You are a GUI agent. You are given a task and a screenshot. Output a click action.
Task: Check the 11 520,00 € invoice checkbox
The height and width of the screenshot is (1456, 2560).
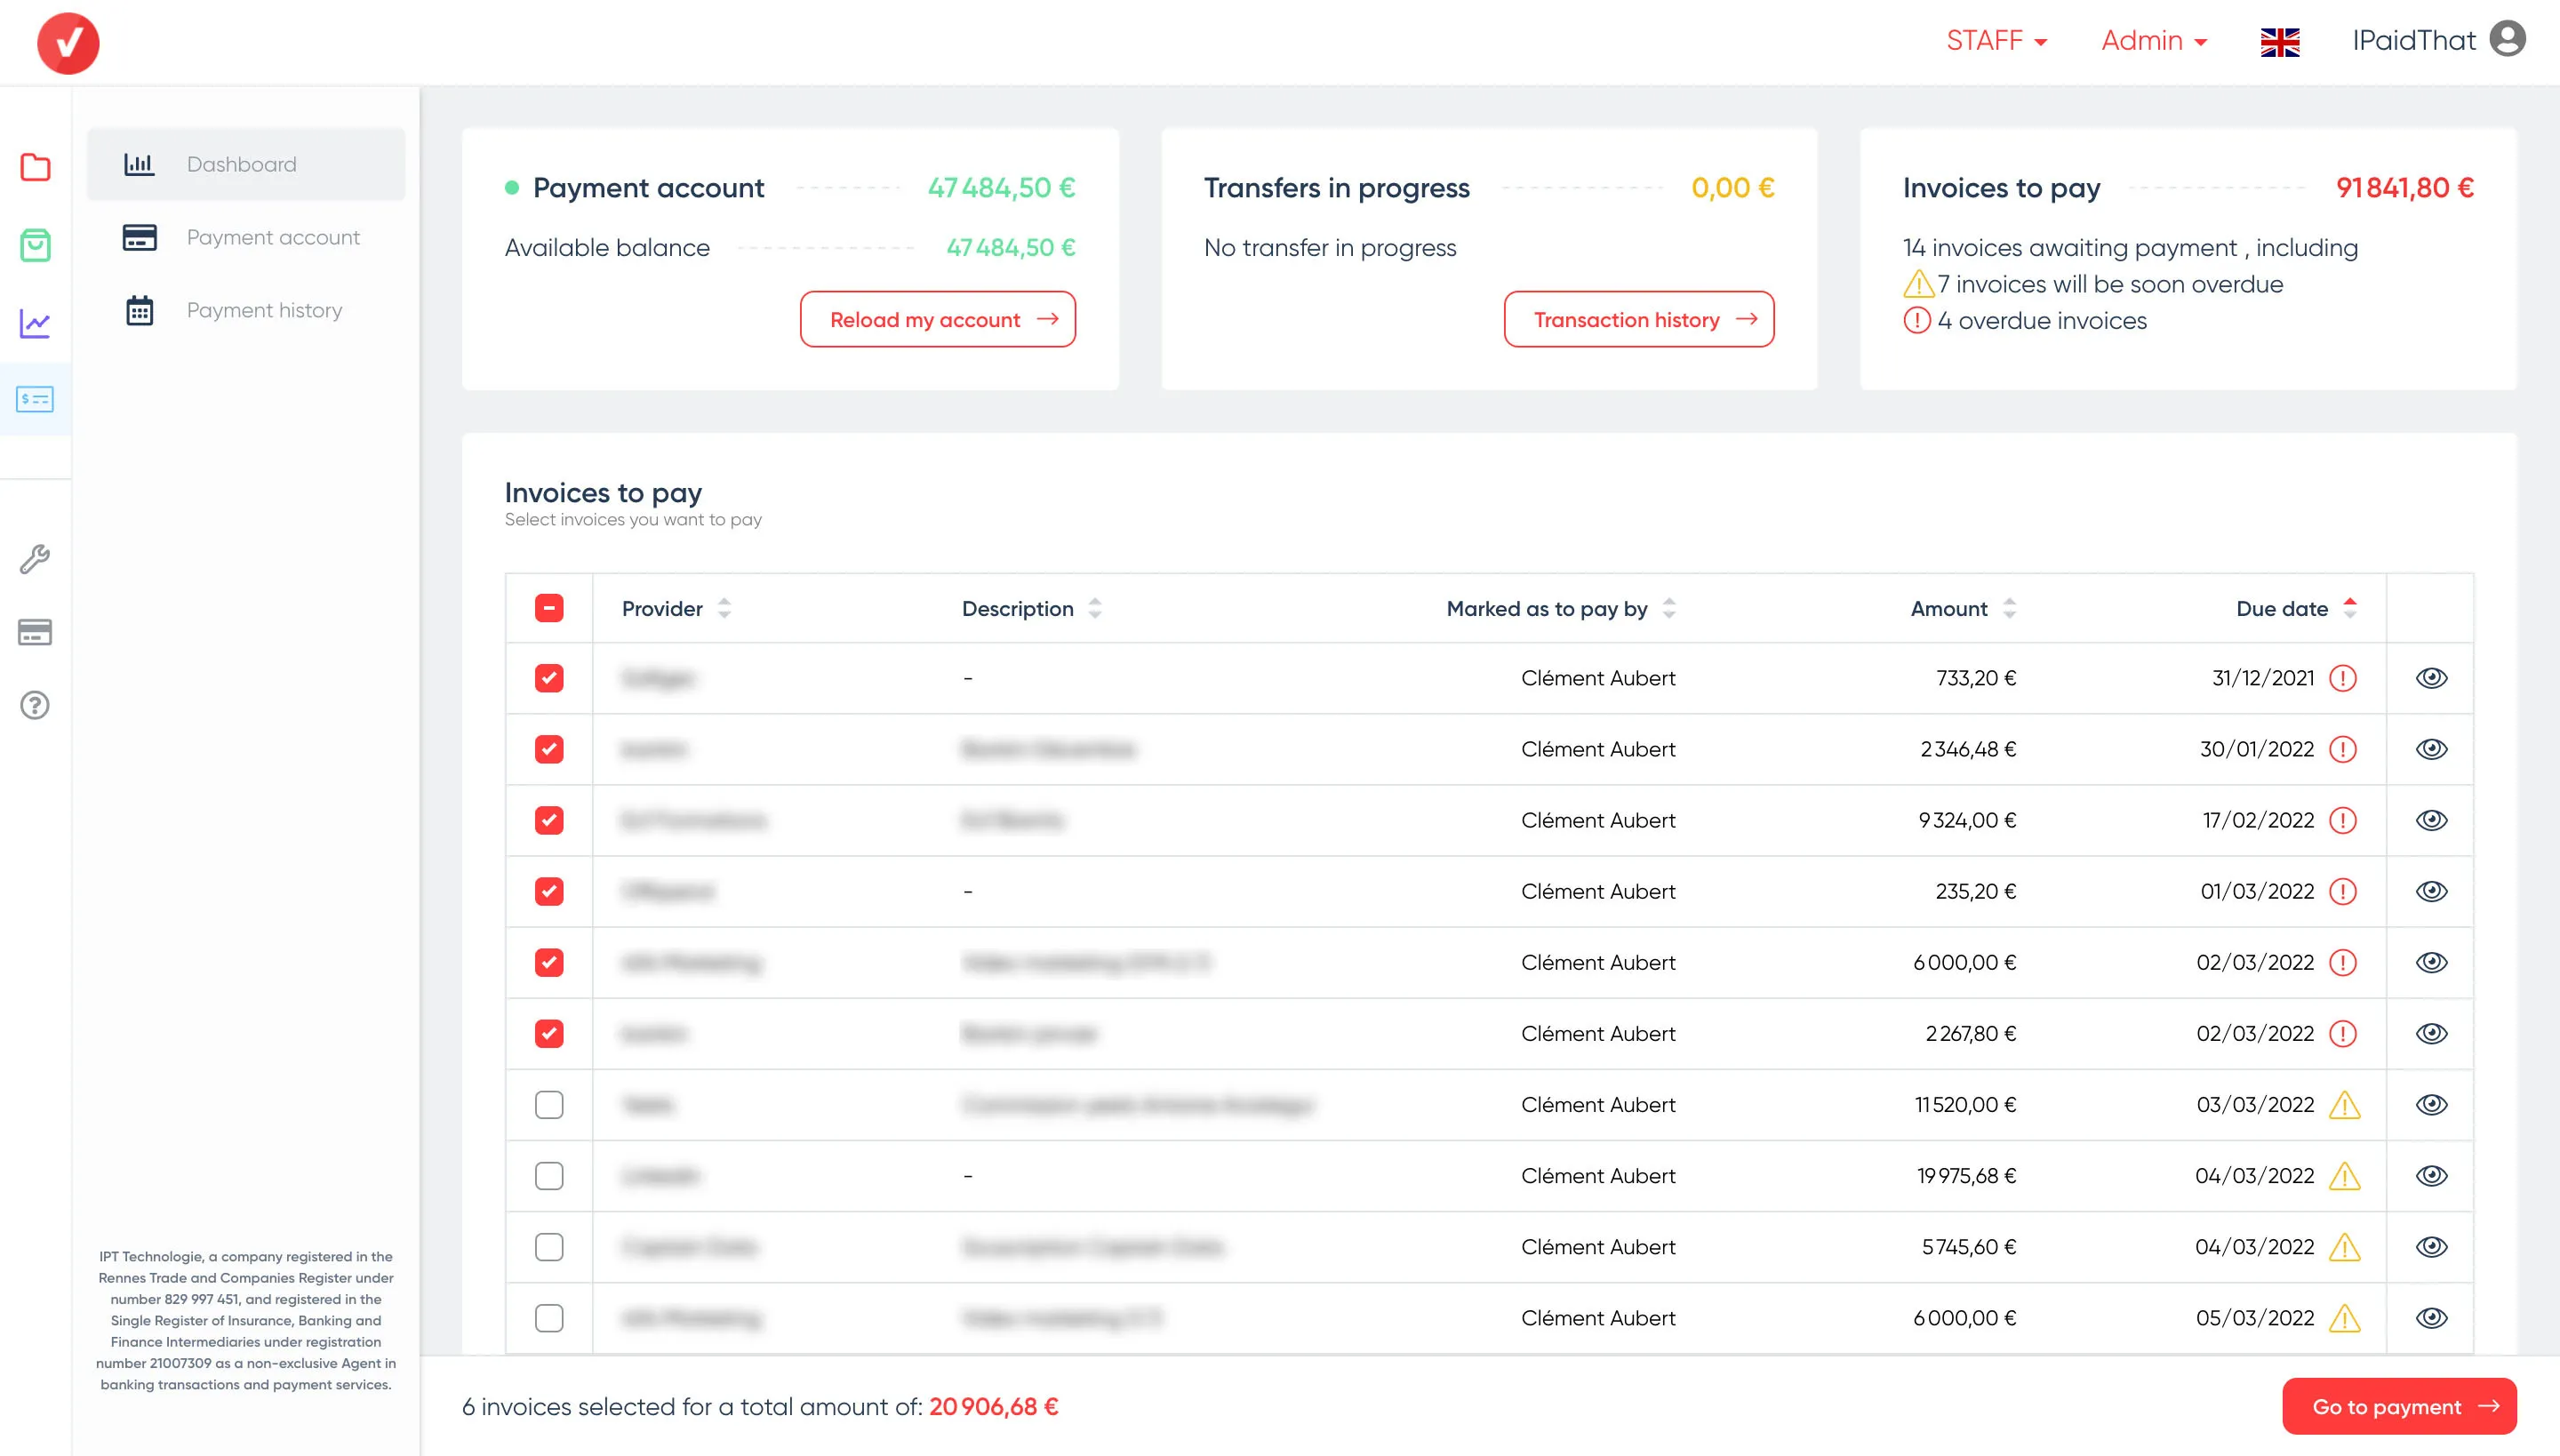click(x=549, y=1104)
